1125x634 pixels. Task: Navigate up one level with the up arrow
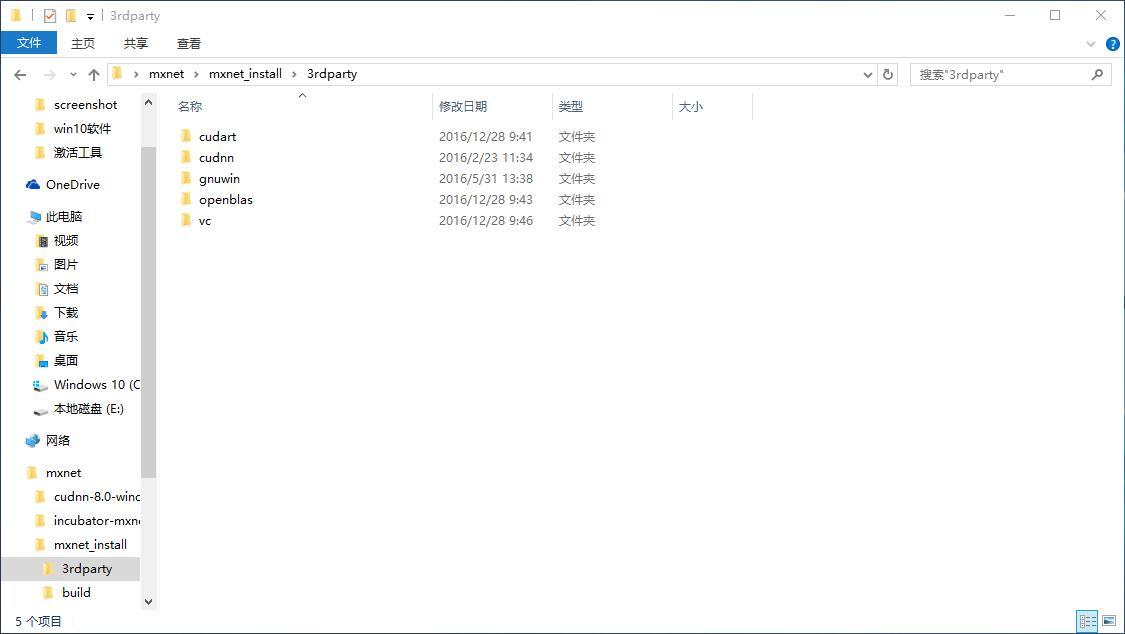[x=93, y=74]
